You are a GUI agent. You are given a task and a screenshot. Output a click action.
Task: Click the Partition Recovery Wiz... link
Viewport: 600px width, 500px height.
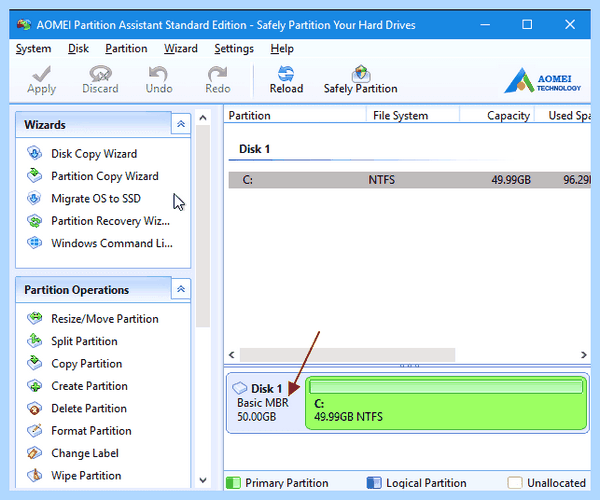(x=111, y=221)
